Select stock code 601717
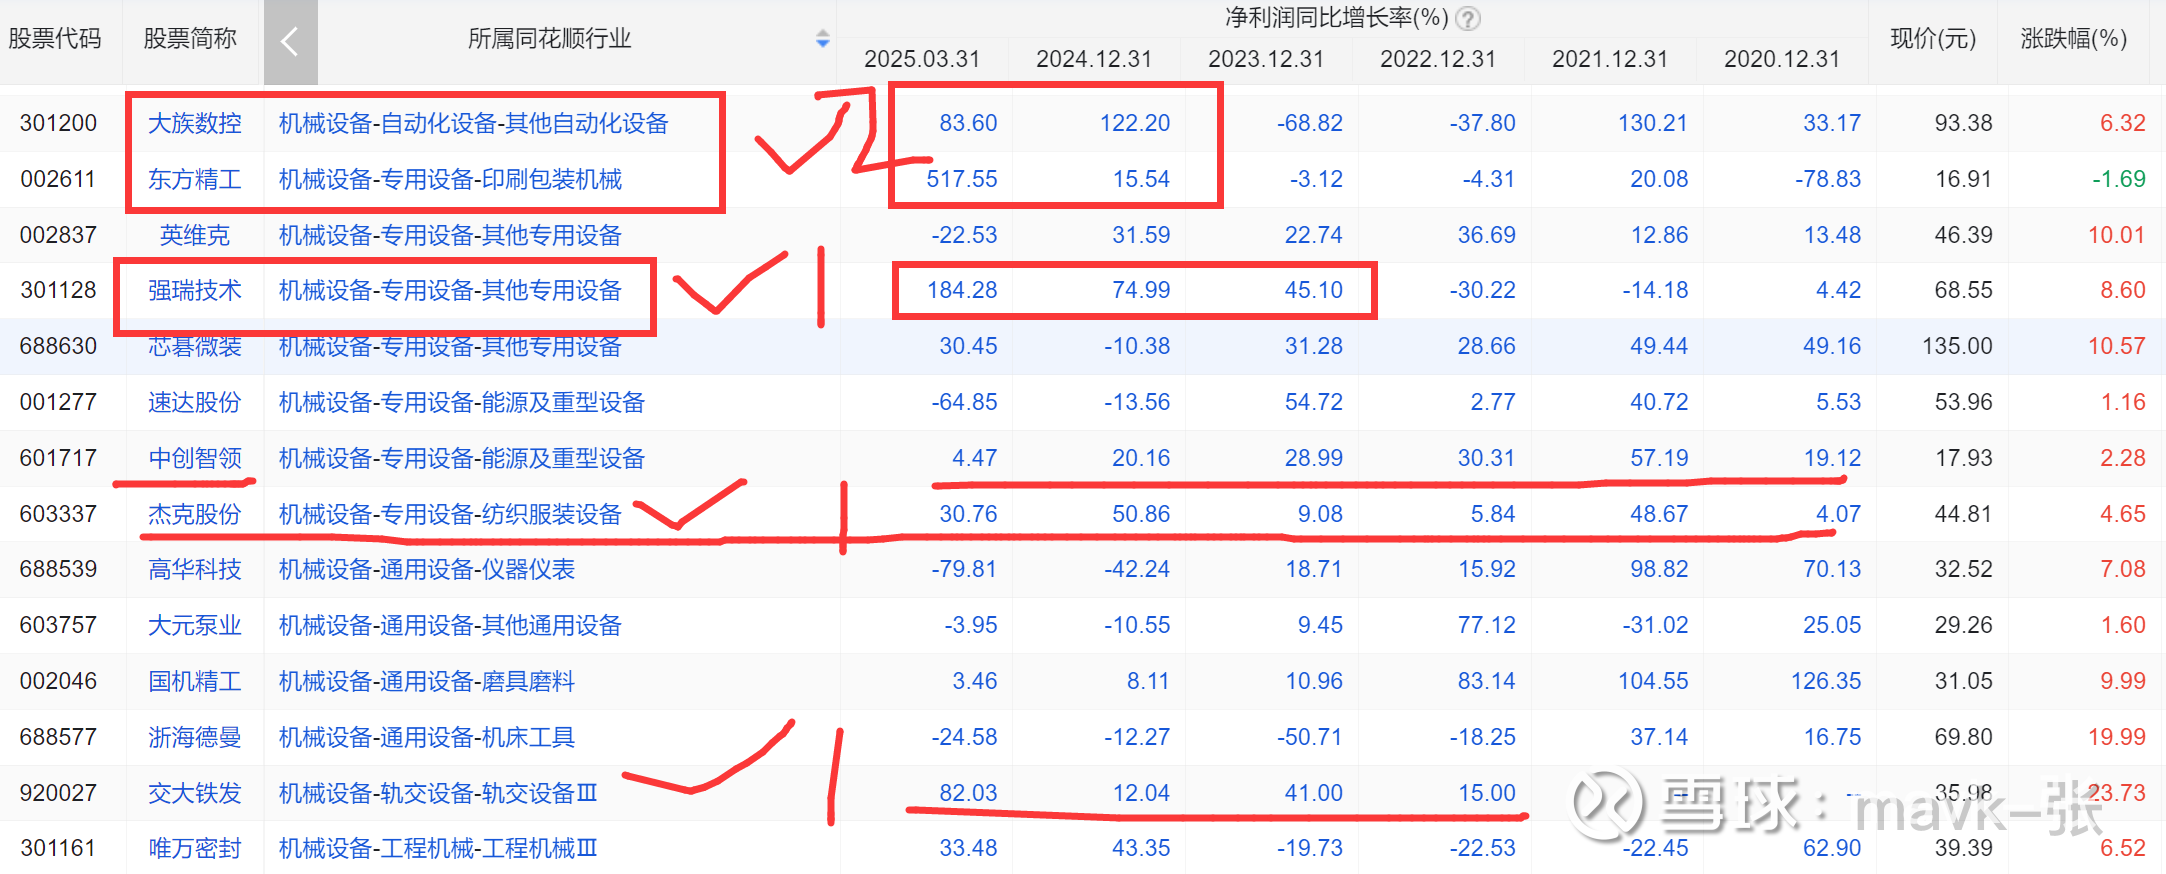The height and width of the screenshot is (874, 2166). click(59, 458)
